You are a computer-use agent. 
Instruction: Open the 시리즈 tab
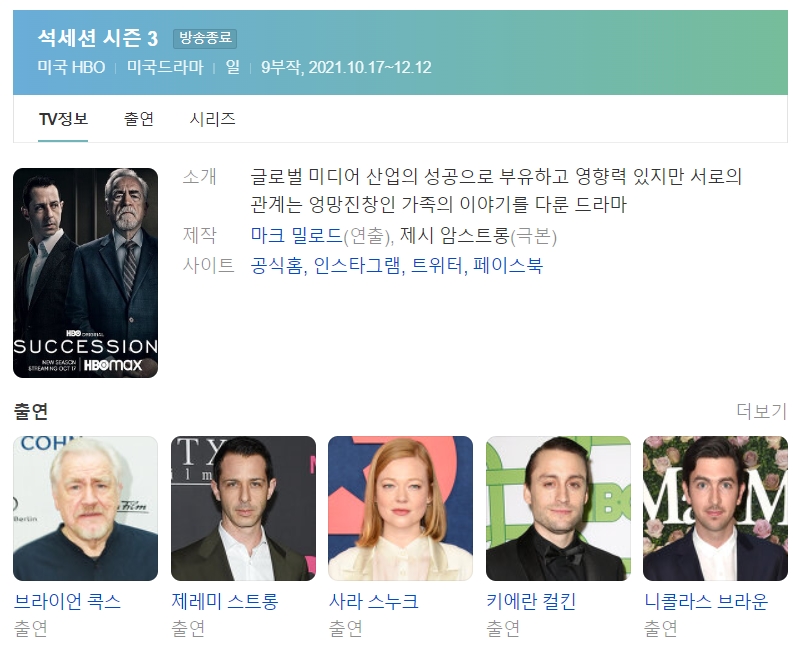212,119
